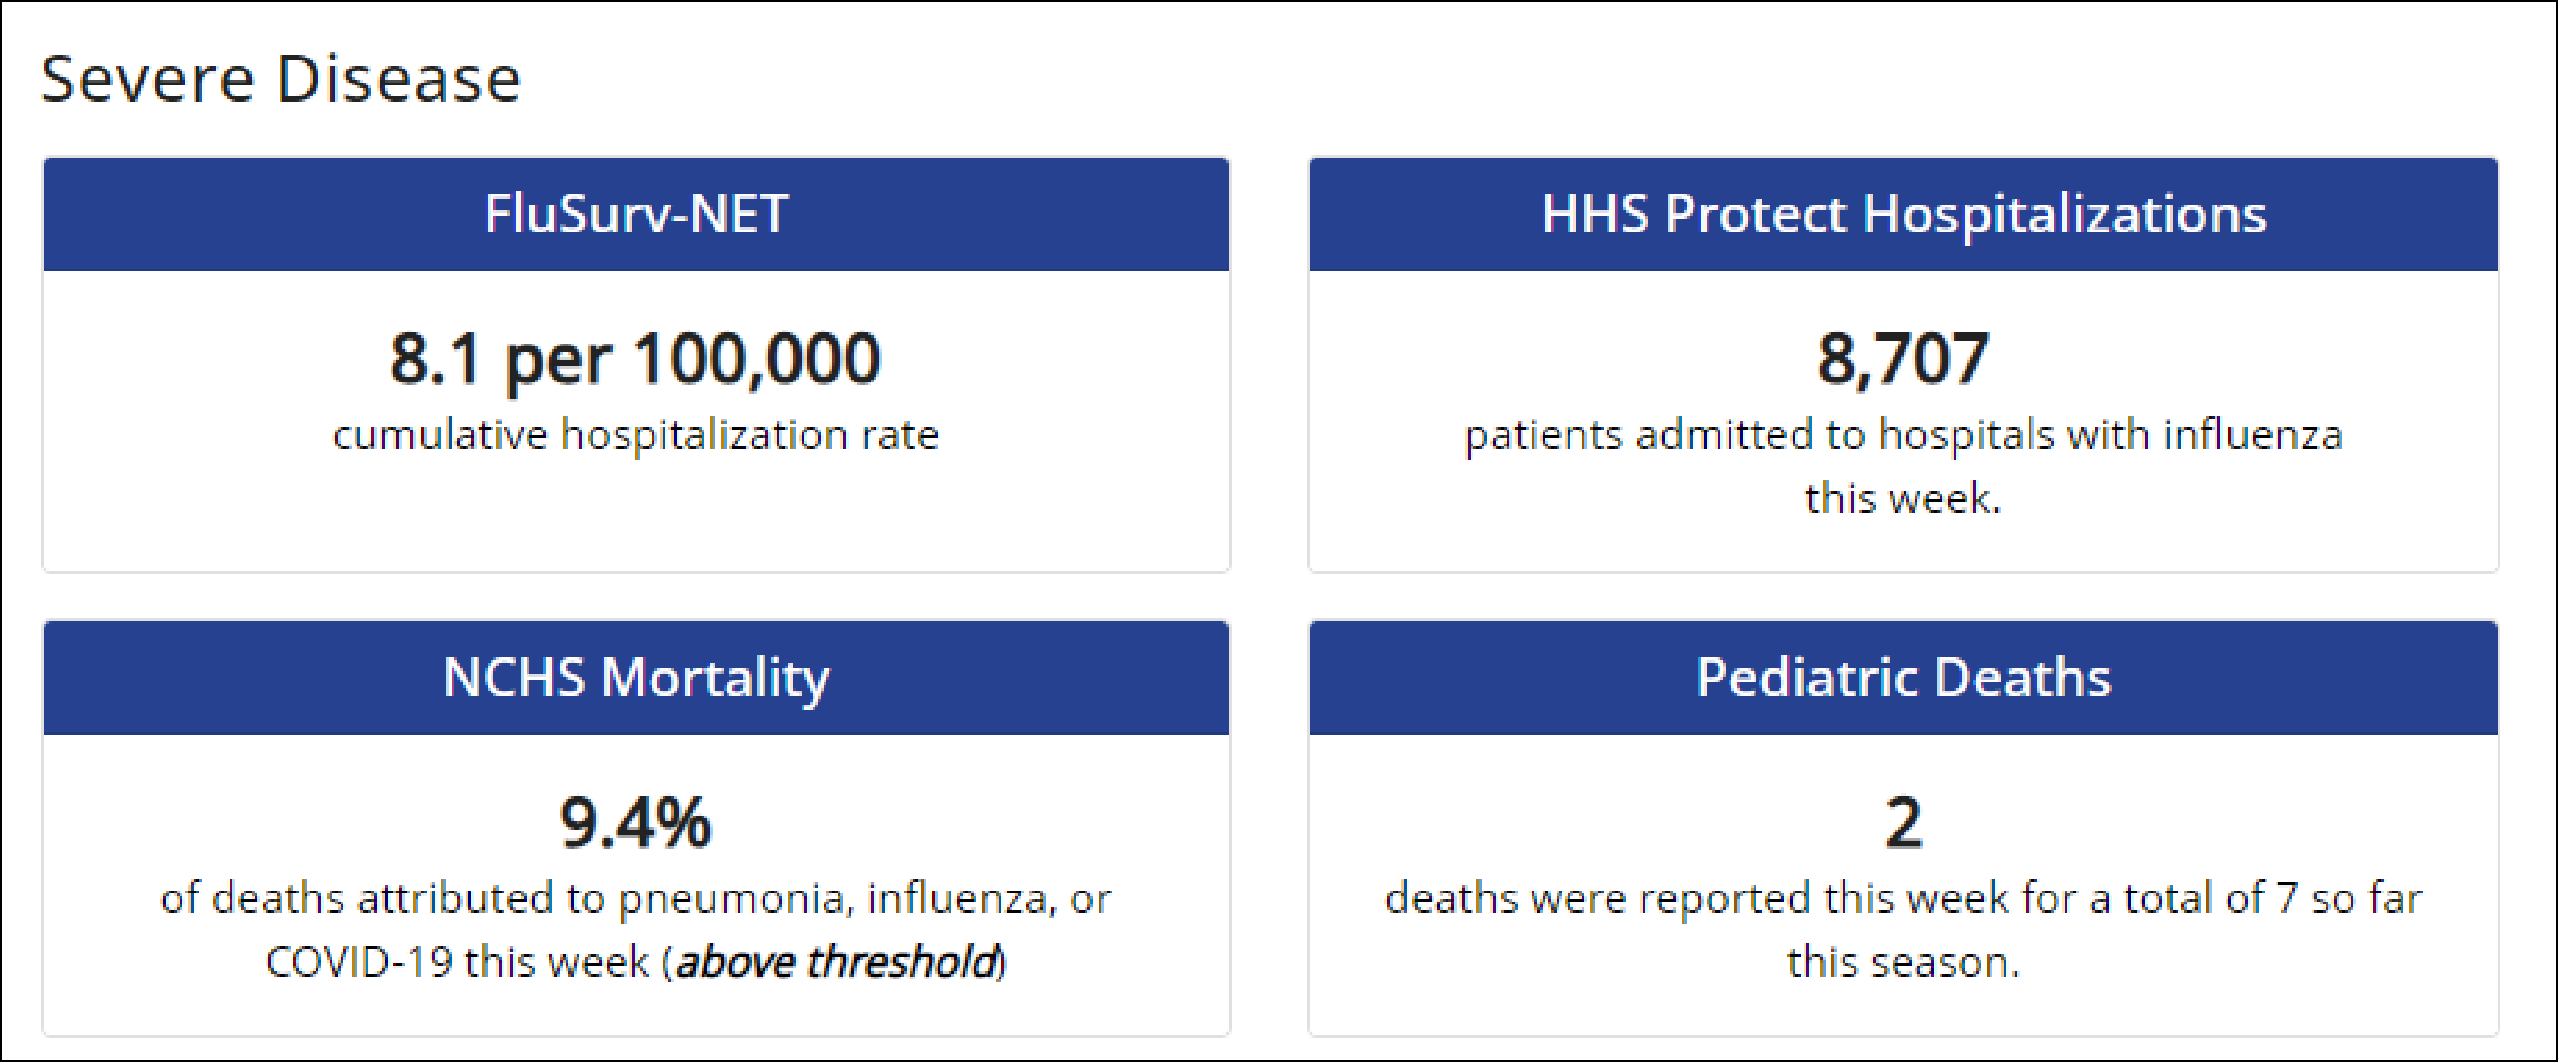The width and height of the screenshot is (2558, 1062).
Task: Click the 8,707 hospitalizations number
Action: click(1903, 358)
